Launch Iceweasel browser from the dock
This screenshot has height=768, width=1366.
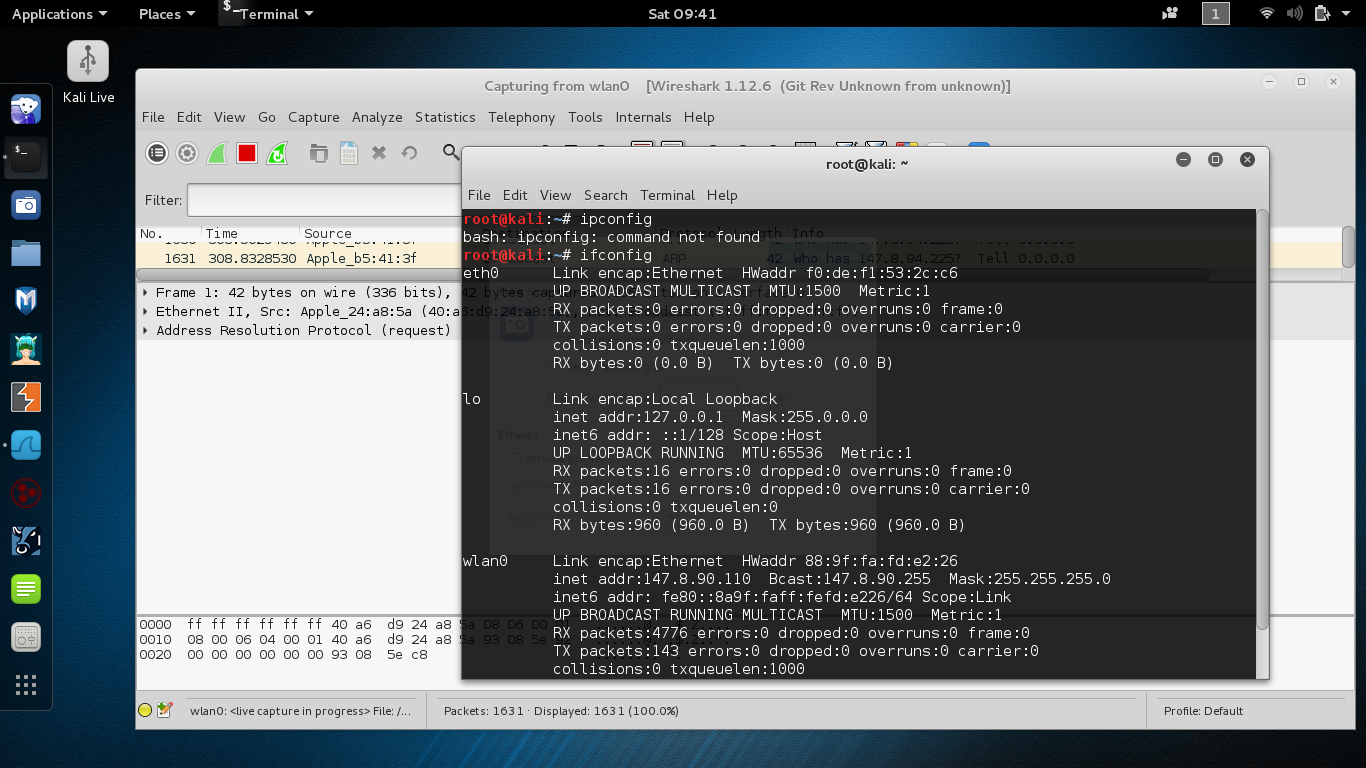(26, 108)
